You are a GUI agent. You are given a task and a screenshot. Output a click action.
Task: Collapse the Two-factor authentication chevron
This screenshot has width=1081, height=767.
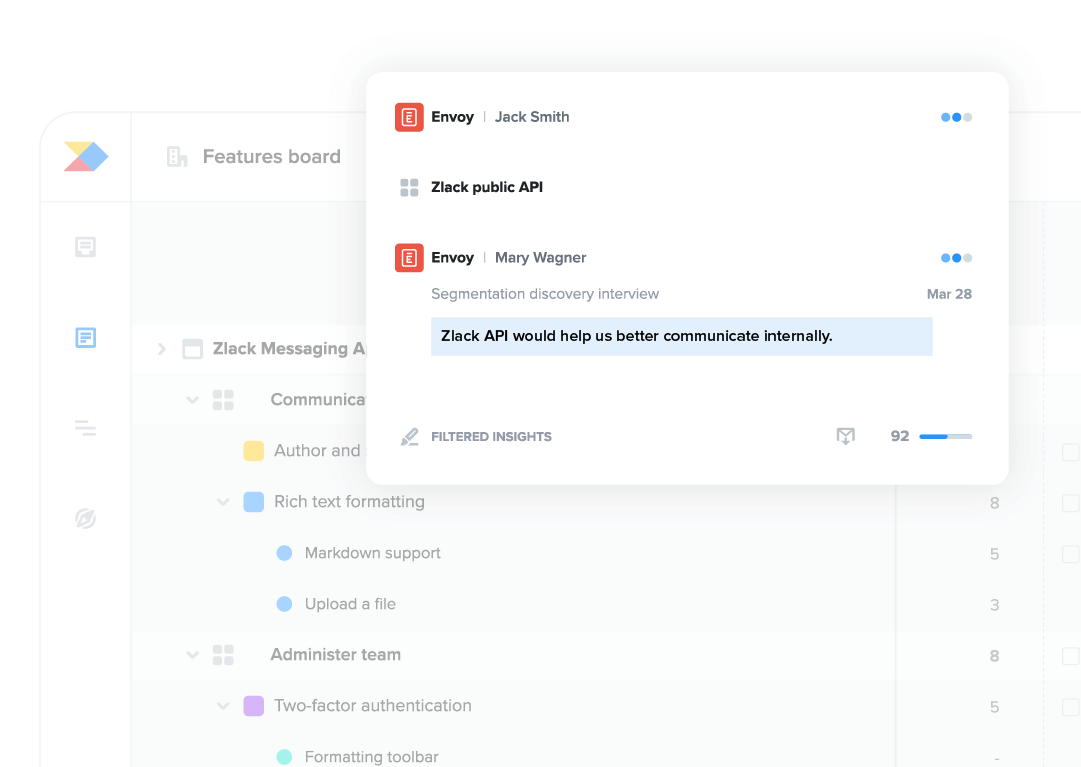coord(223,706)
